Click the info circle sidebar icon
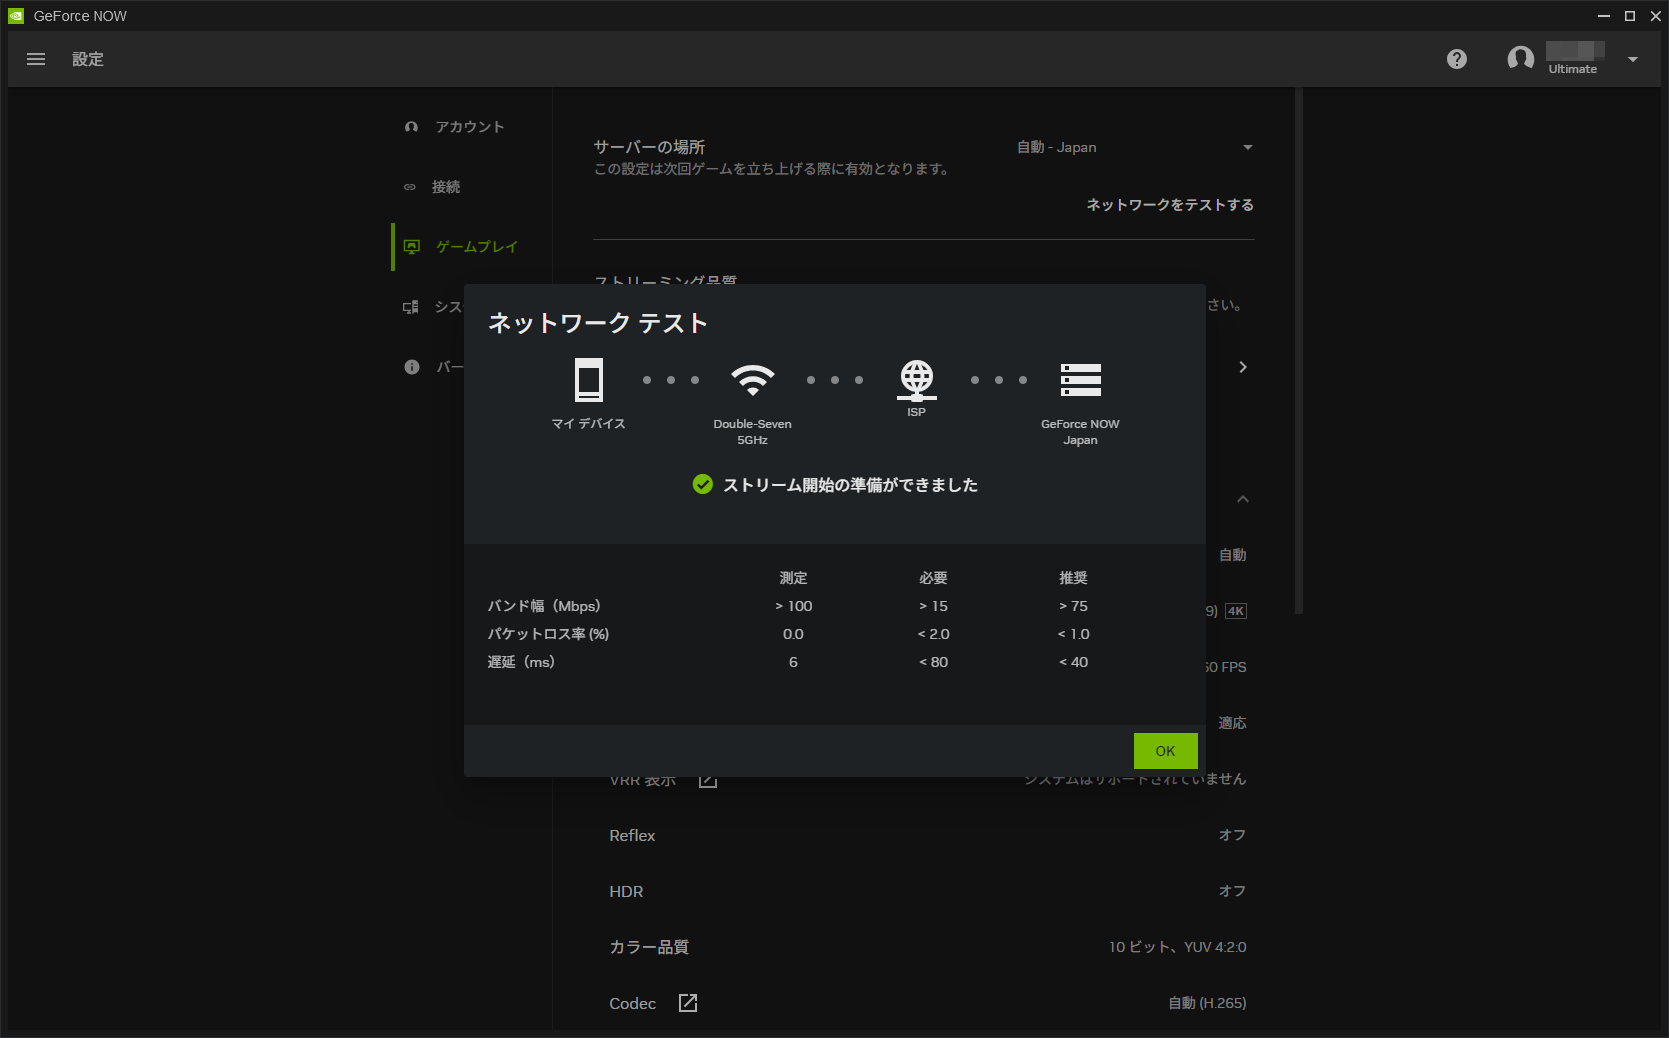This screenshot has height=1038, width=1669. pyautogui.click(x=411, y=367)
